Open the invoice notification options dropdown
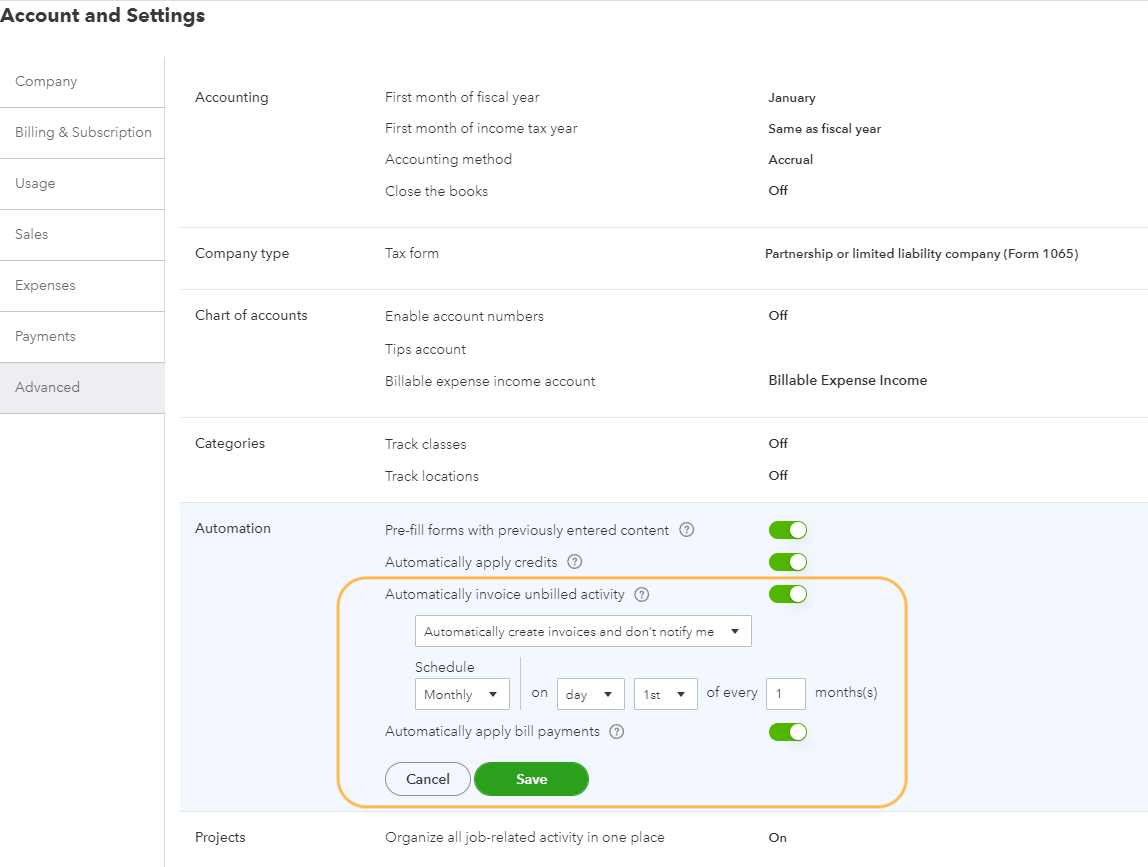1148x867 pixels. click(583, 631)
